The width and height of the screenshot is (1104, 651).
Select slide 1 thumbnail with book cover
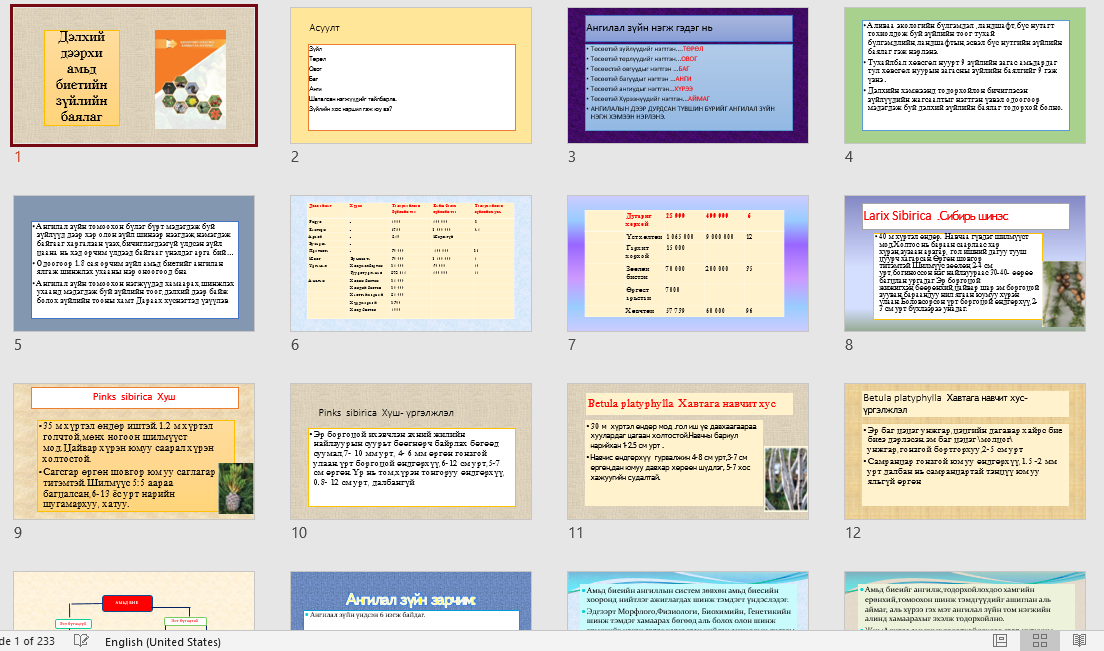[x=134, y=75]
